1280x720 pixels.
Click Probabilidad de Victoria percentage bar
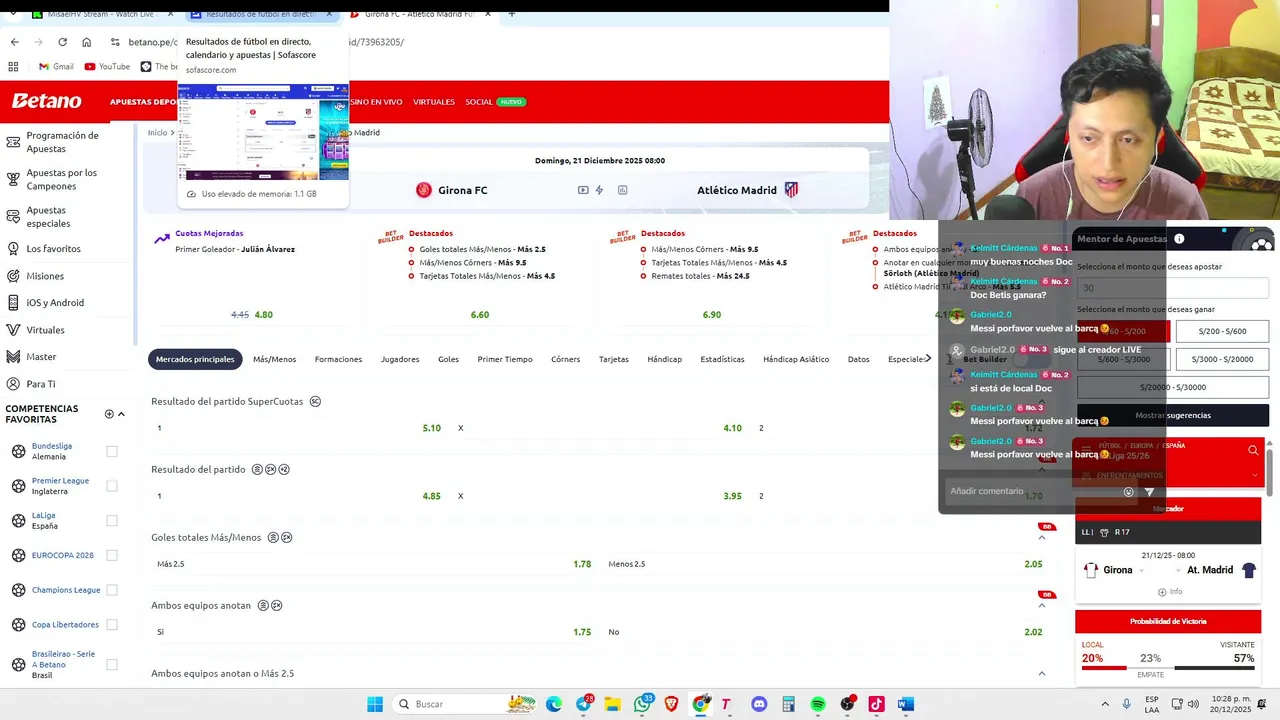pos(1168,668)
